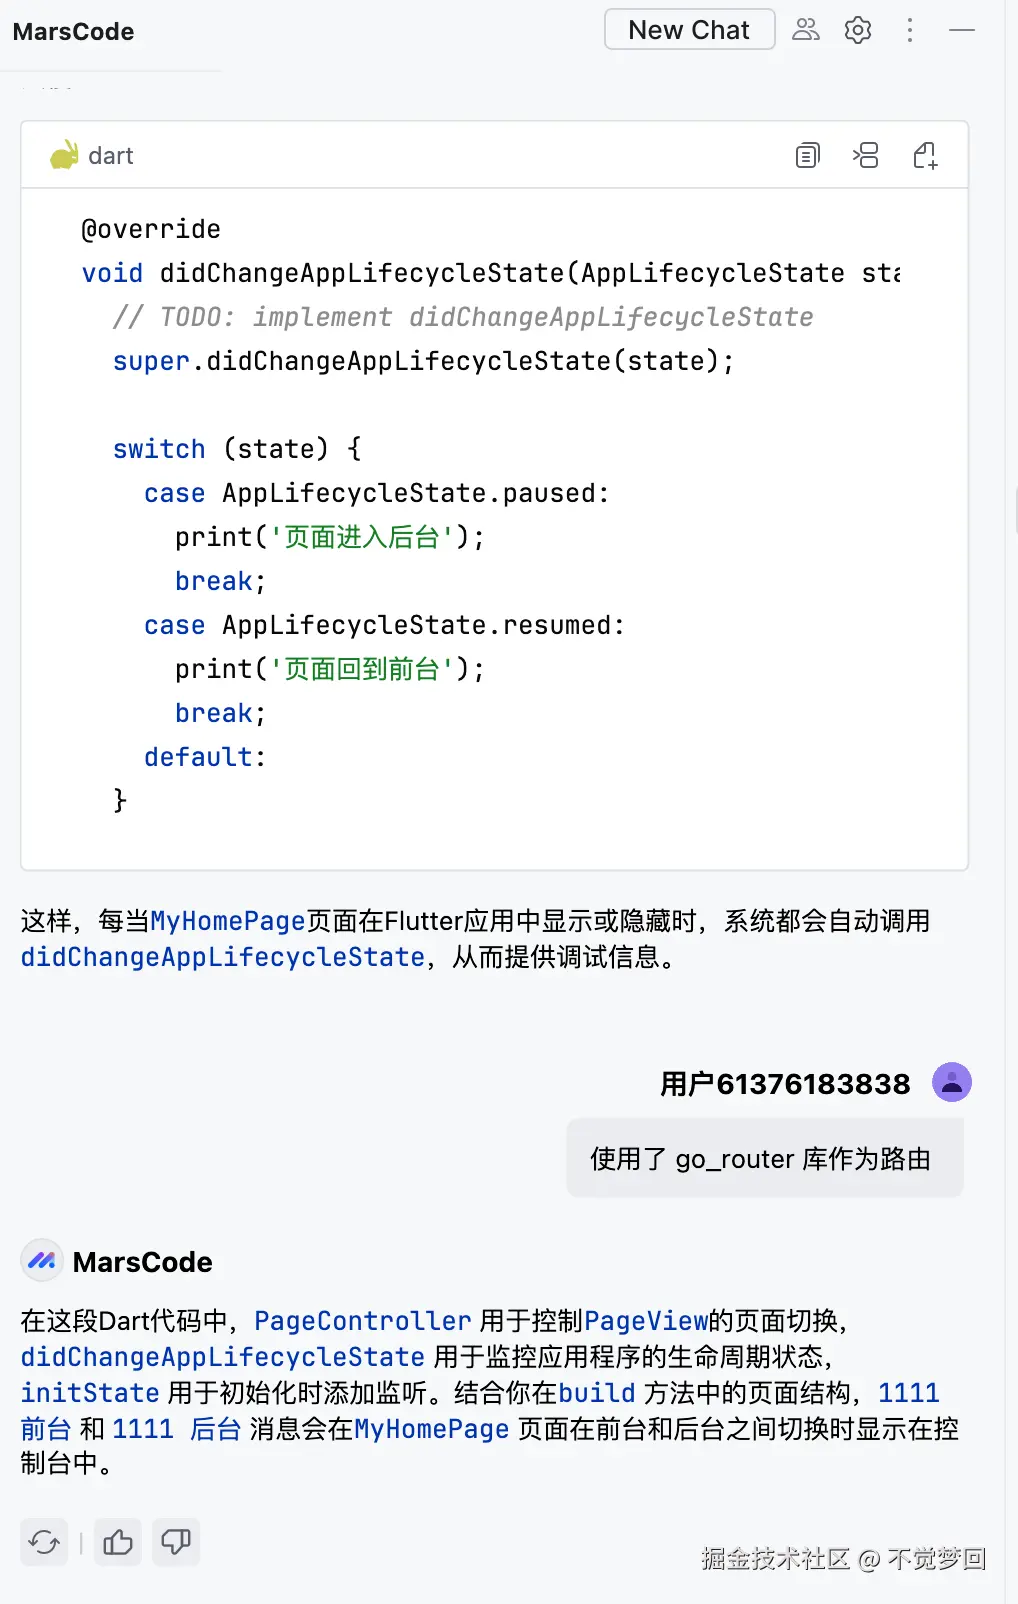
Task: Click the initState code reference
Action: pos(90,1393)
